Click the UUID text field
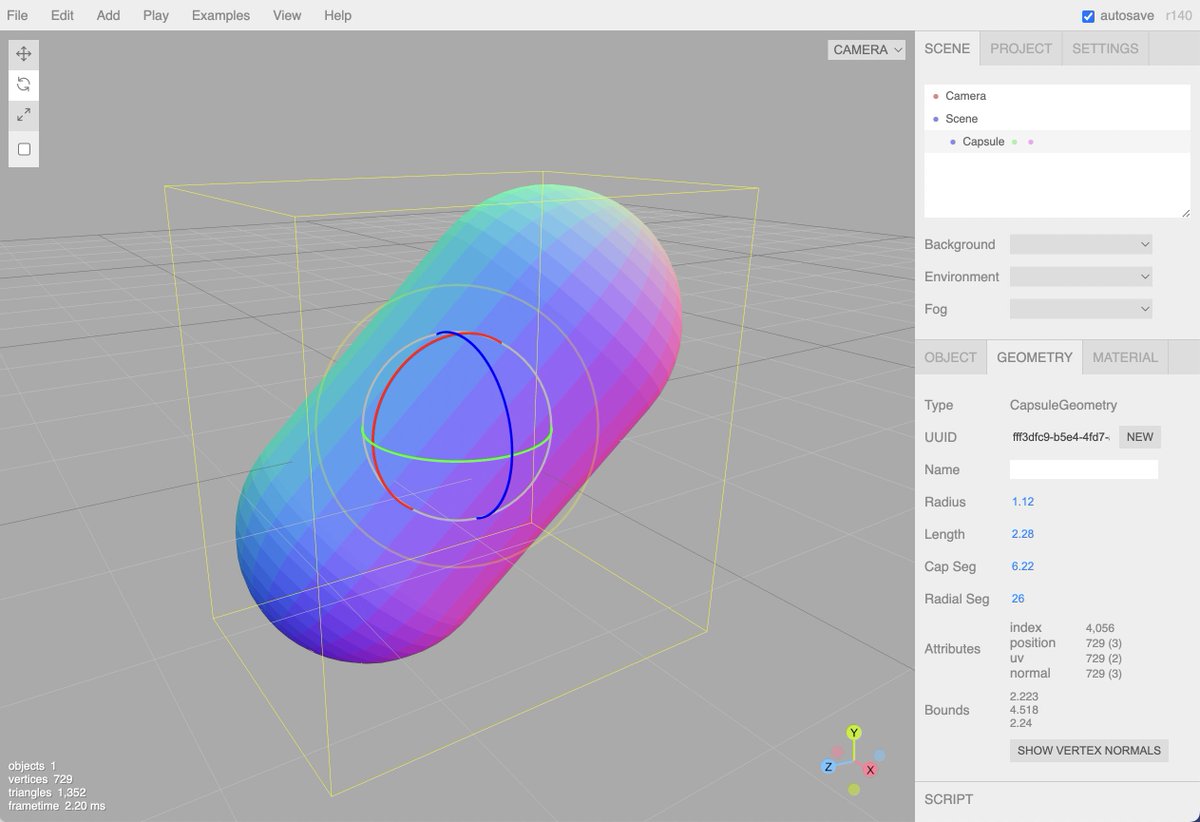This screenshot has width=1200, height=822. pyautogui.click(x=1061, y=437)
